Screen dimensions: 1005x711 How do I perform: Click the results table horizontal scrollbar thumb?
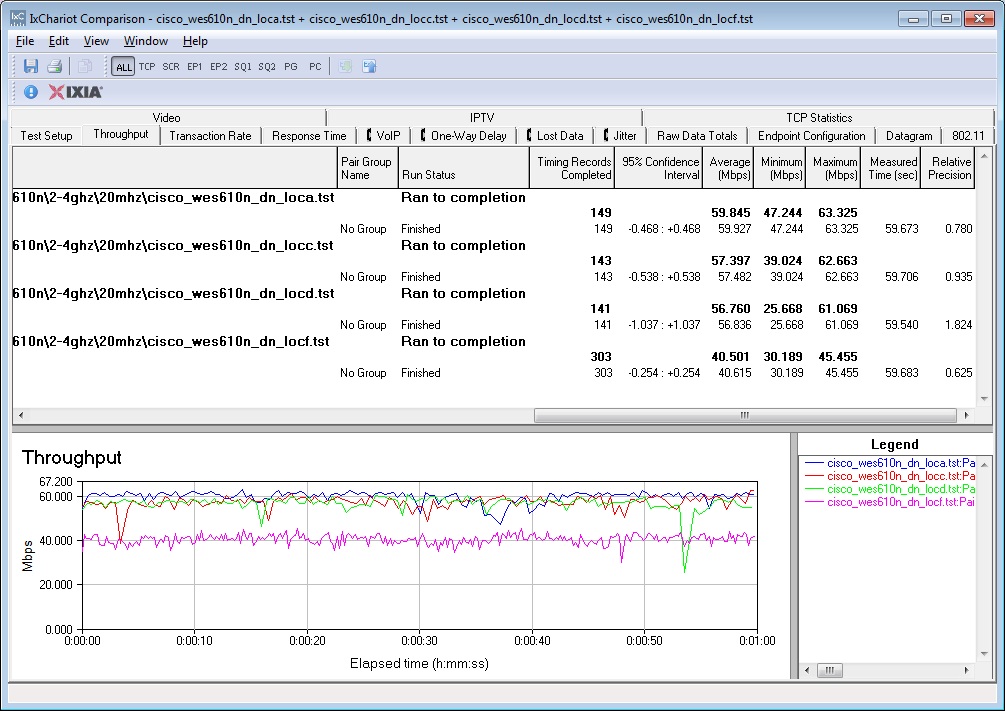click(745, 415)
